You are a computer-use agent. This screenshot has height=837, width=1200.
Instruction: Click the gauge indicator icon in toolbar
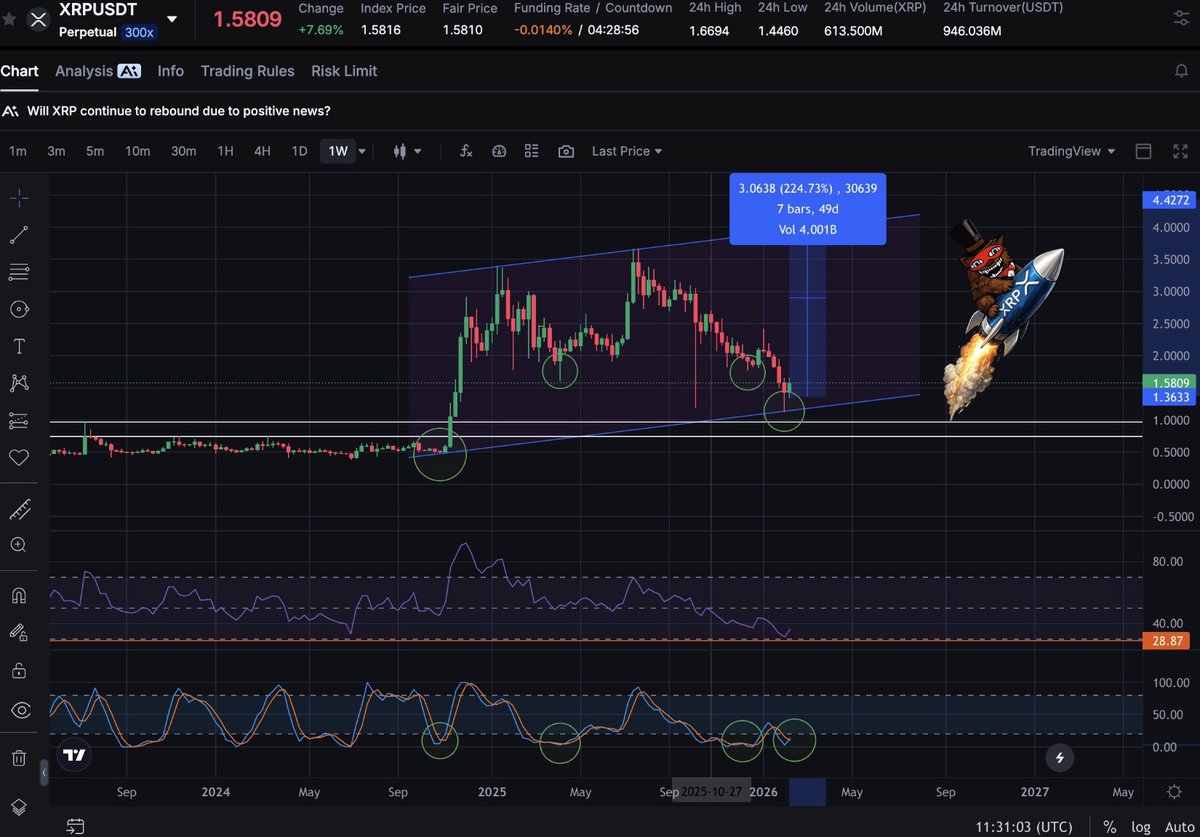[x=499, y=151]
